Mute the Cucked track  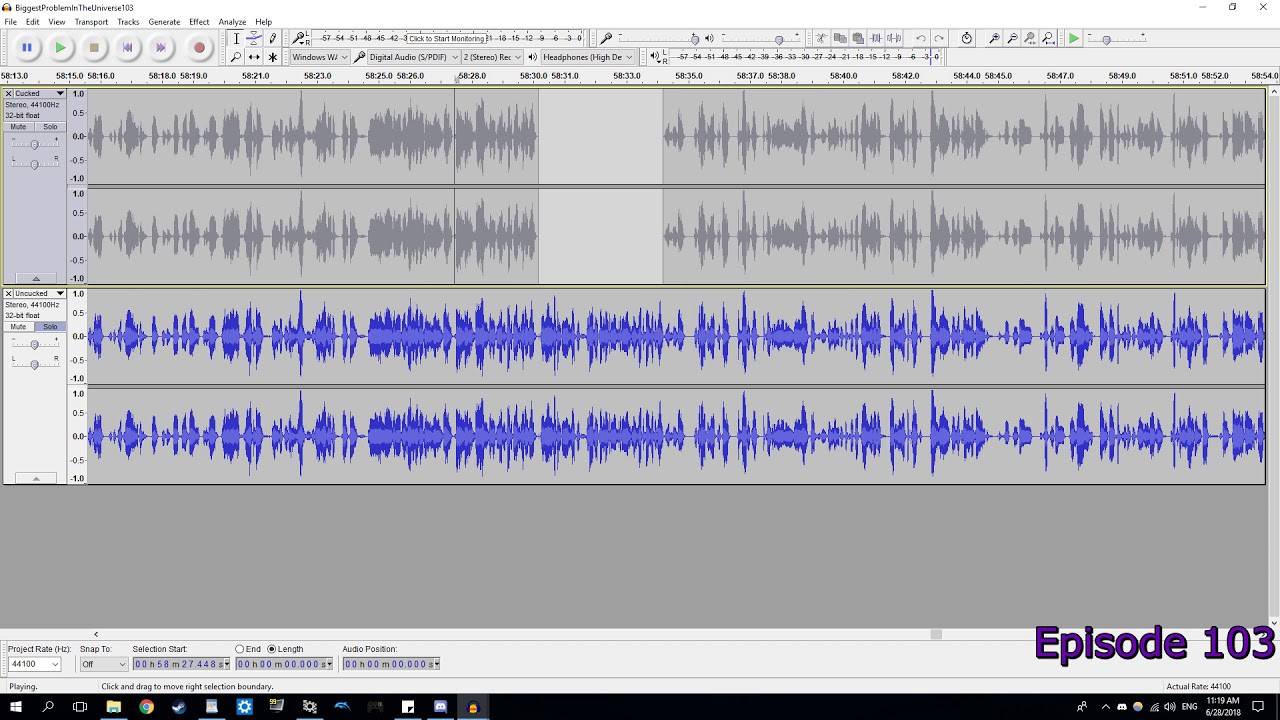pyautogui.click(x=18, y=127)
